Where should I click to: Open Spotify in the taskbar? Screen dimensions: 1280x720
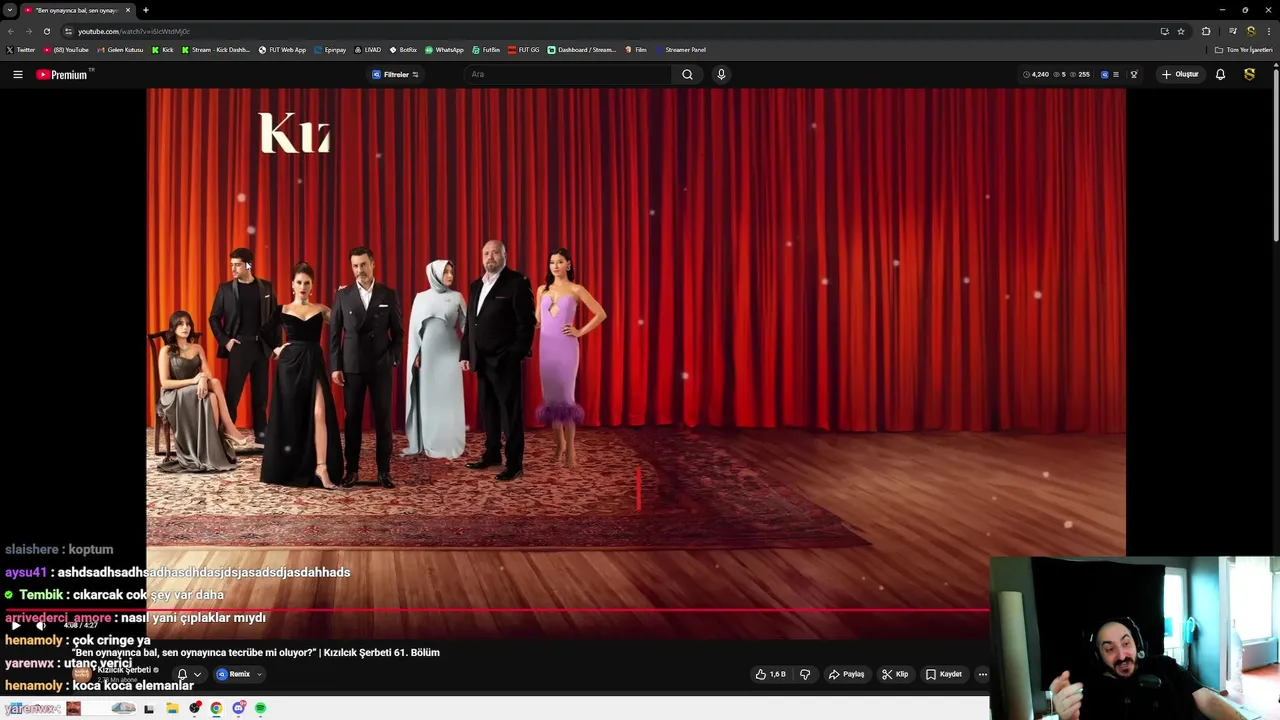click(260, 708)
